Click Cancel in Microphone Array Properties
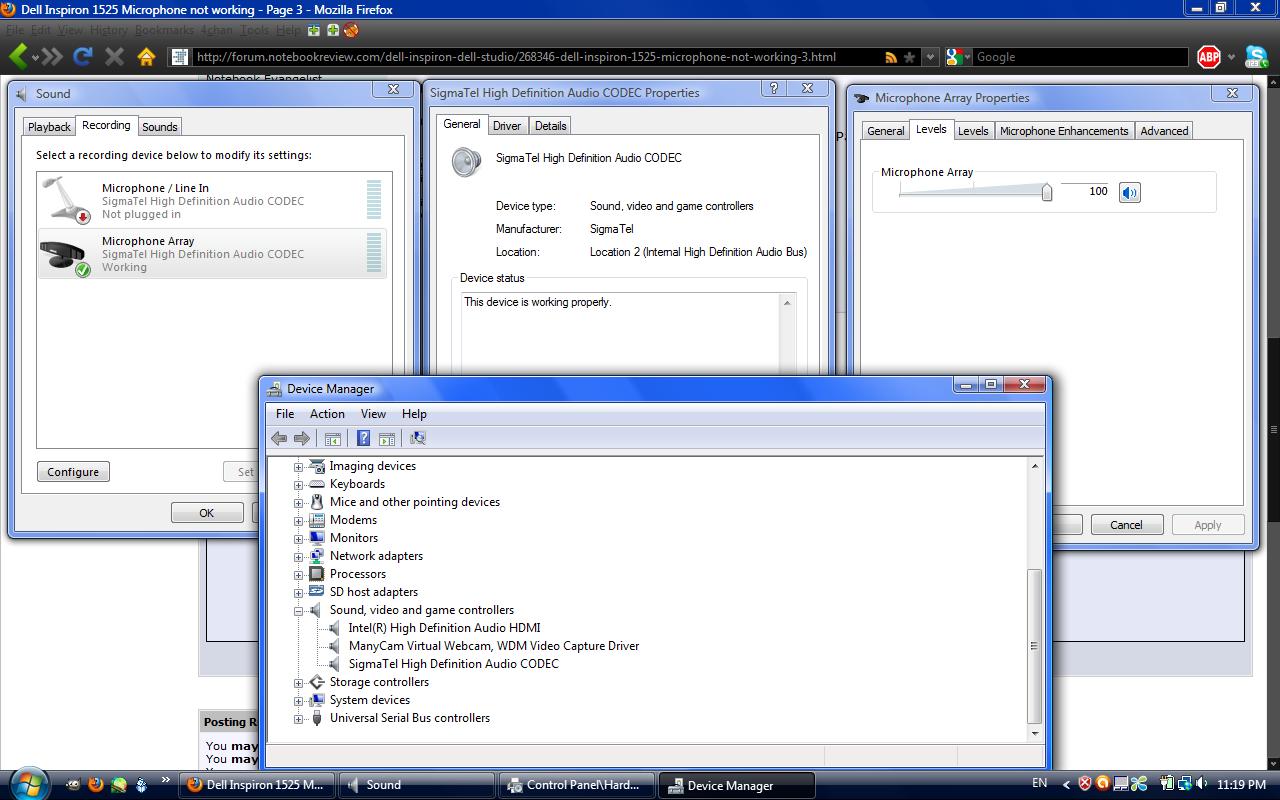This screenshot has height=800, width=1280. (x=1126, y=525)
